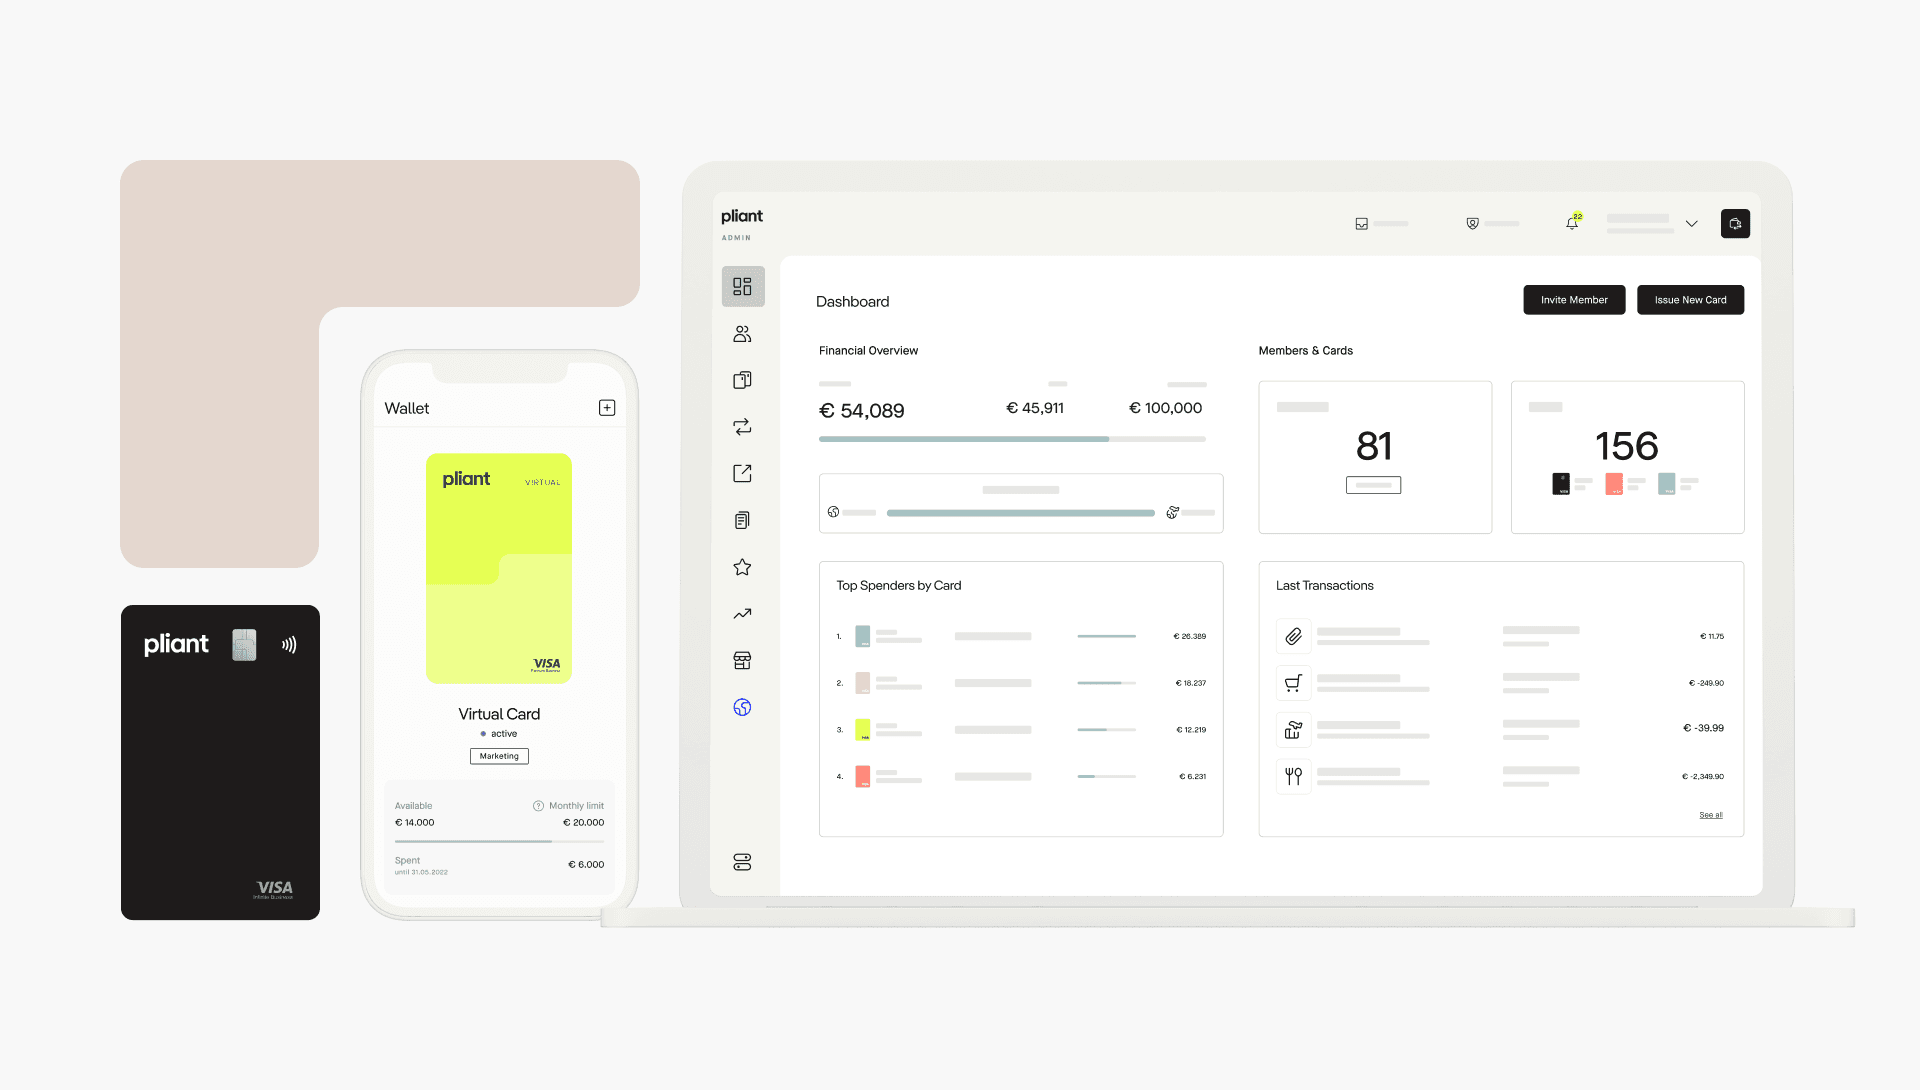
Task: Open the storefront Merchants icon in sidebar
Action: [742, 660]
